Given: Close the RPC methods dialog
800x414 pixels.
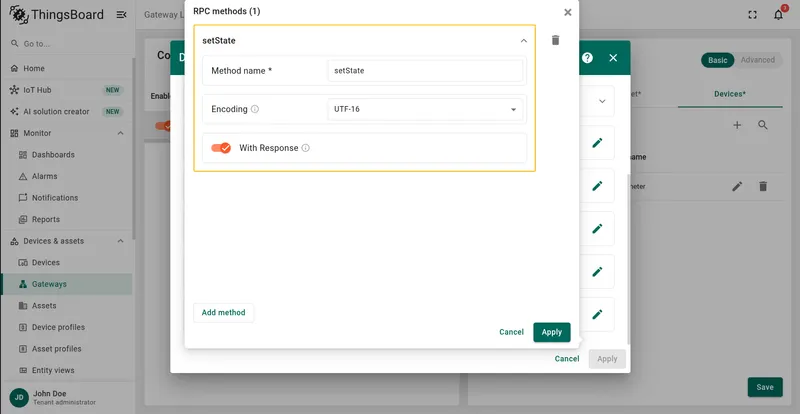Looking at the screenshot, I should [x=567, y=12].
